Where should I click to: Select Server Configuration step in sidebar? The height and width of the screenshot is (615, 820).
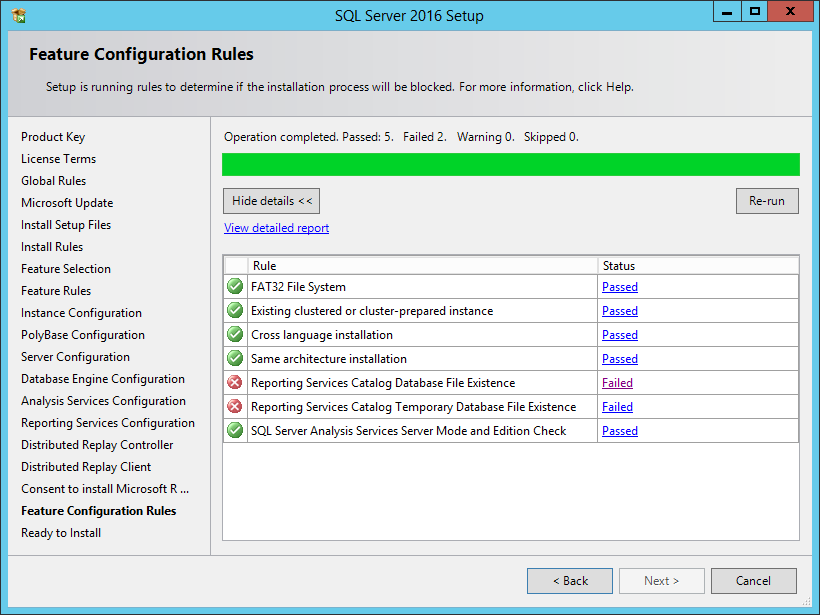[x=75, y=357]
